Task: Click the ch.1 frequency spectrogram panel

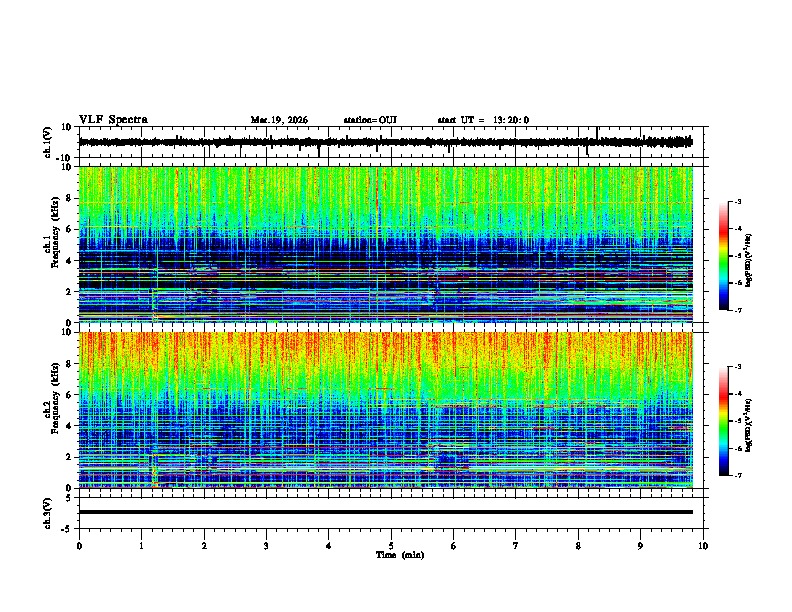Action: coord(386,244)
